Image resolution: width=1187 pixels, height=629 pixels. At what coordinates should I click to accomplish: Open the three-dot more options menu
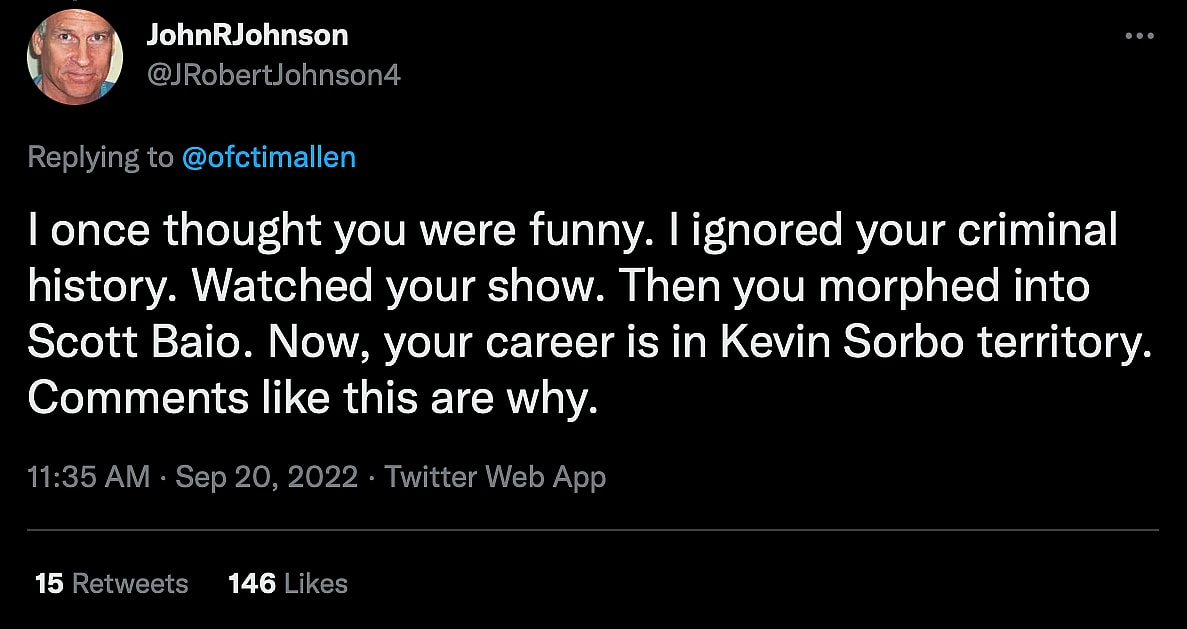pos(1139,36)
